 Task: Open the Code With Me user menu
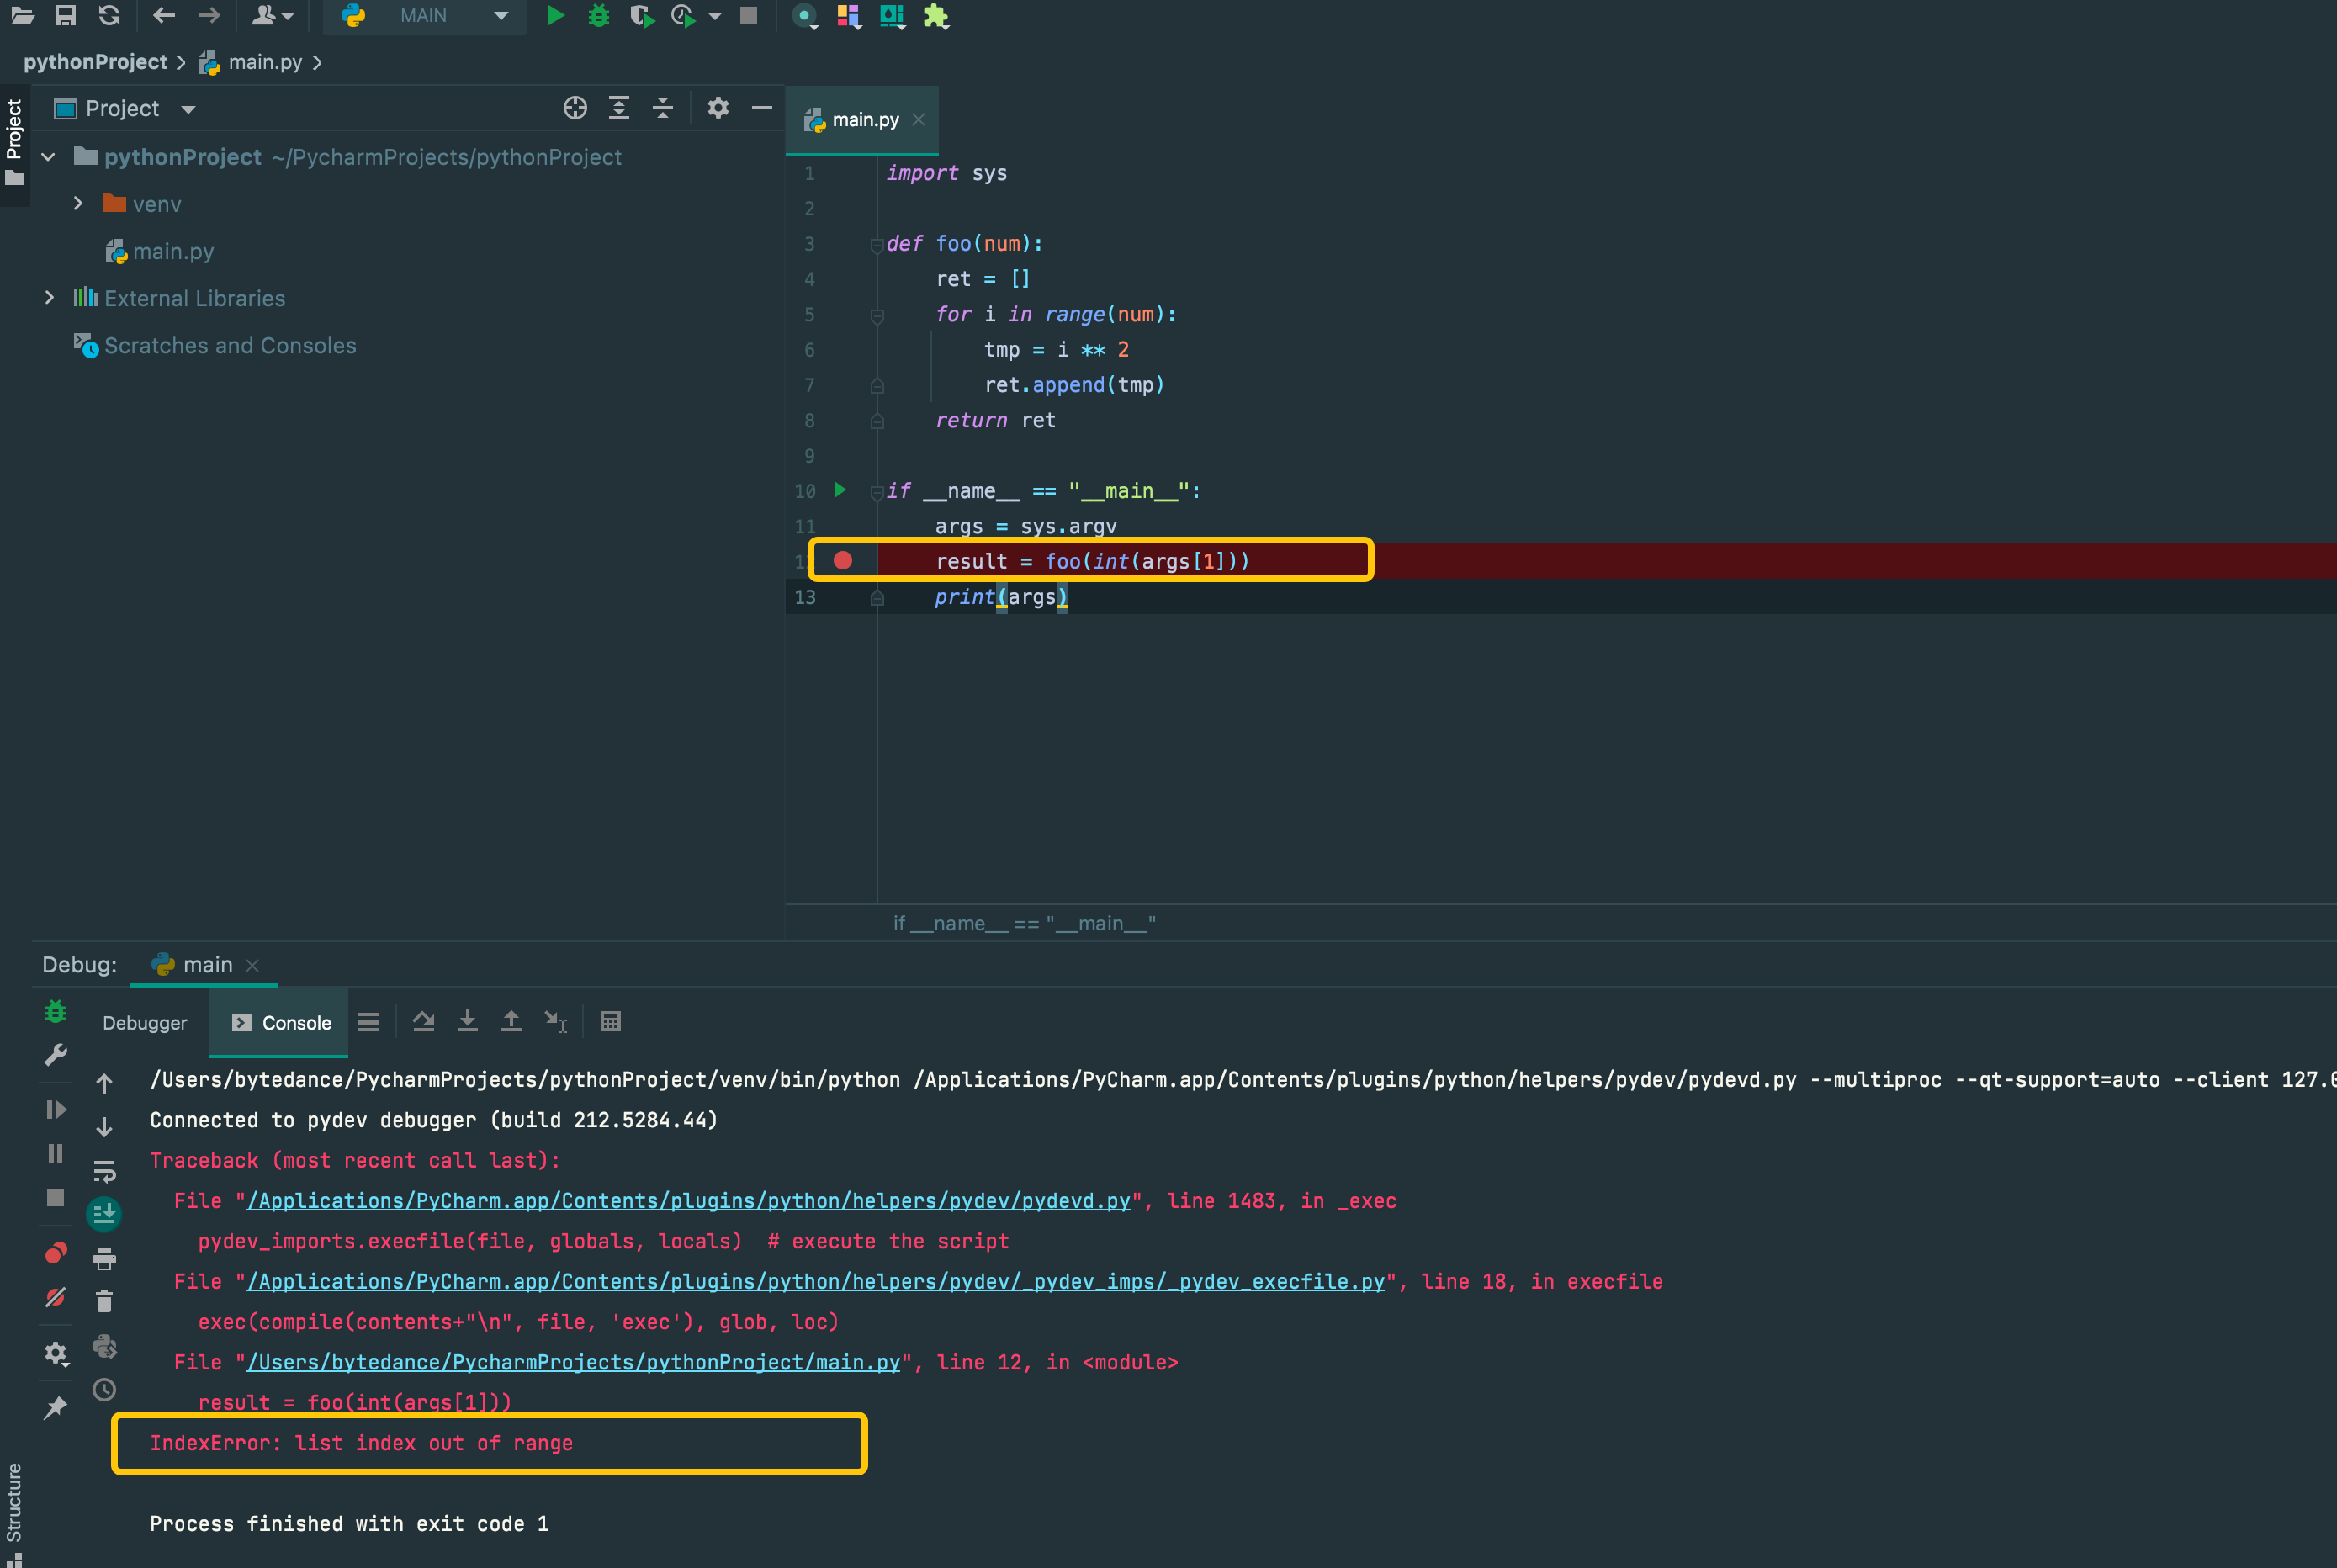[x=272, y=15]
